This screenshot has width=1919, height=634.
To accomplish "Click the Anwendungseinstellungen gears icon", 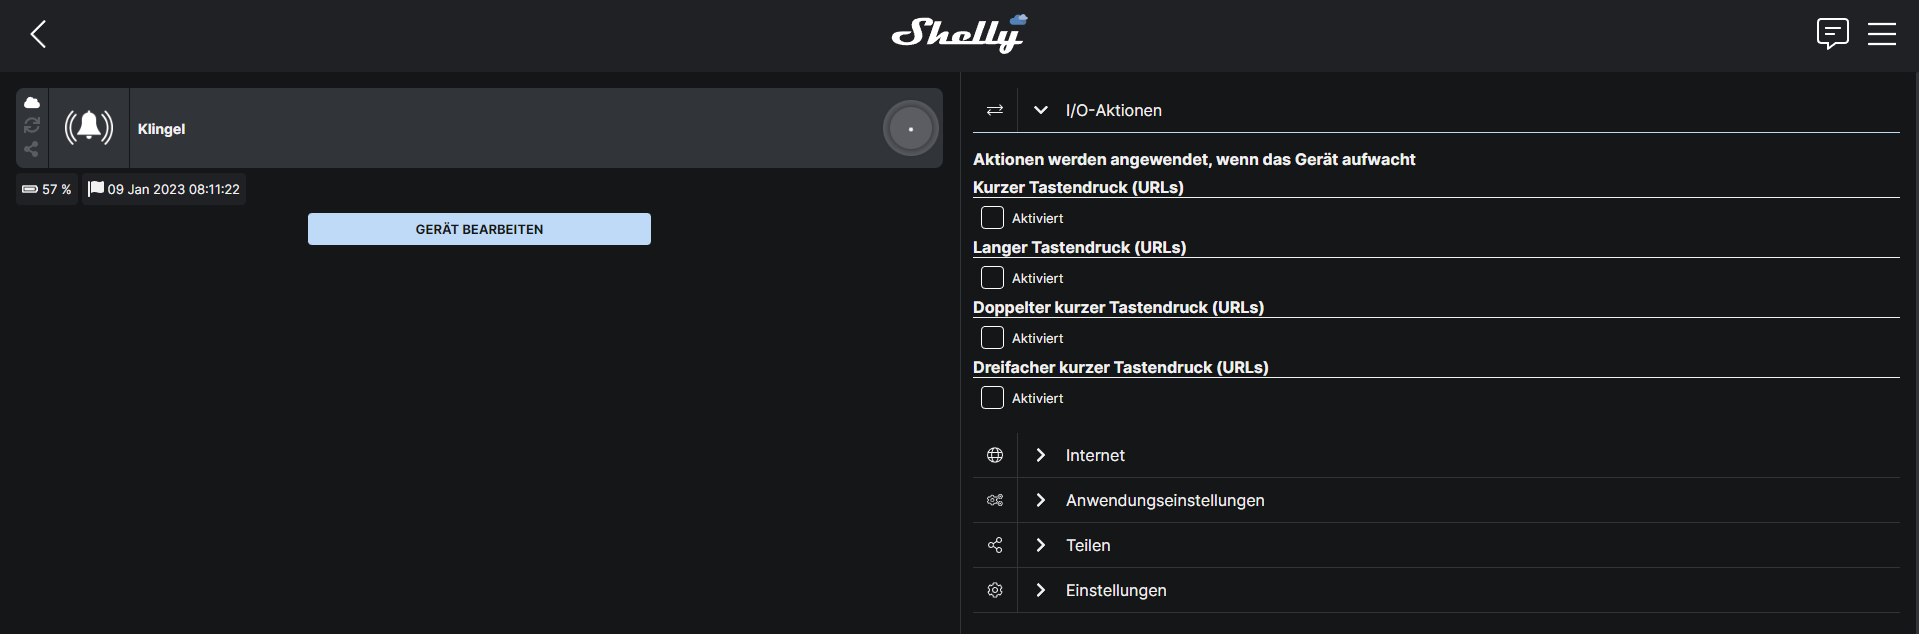I will tap(995, 500).
